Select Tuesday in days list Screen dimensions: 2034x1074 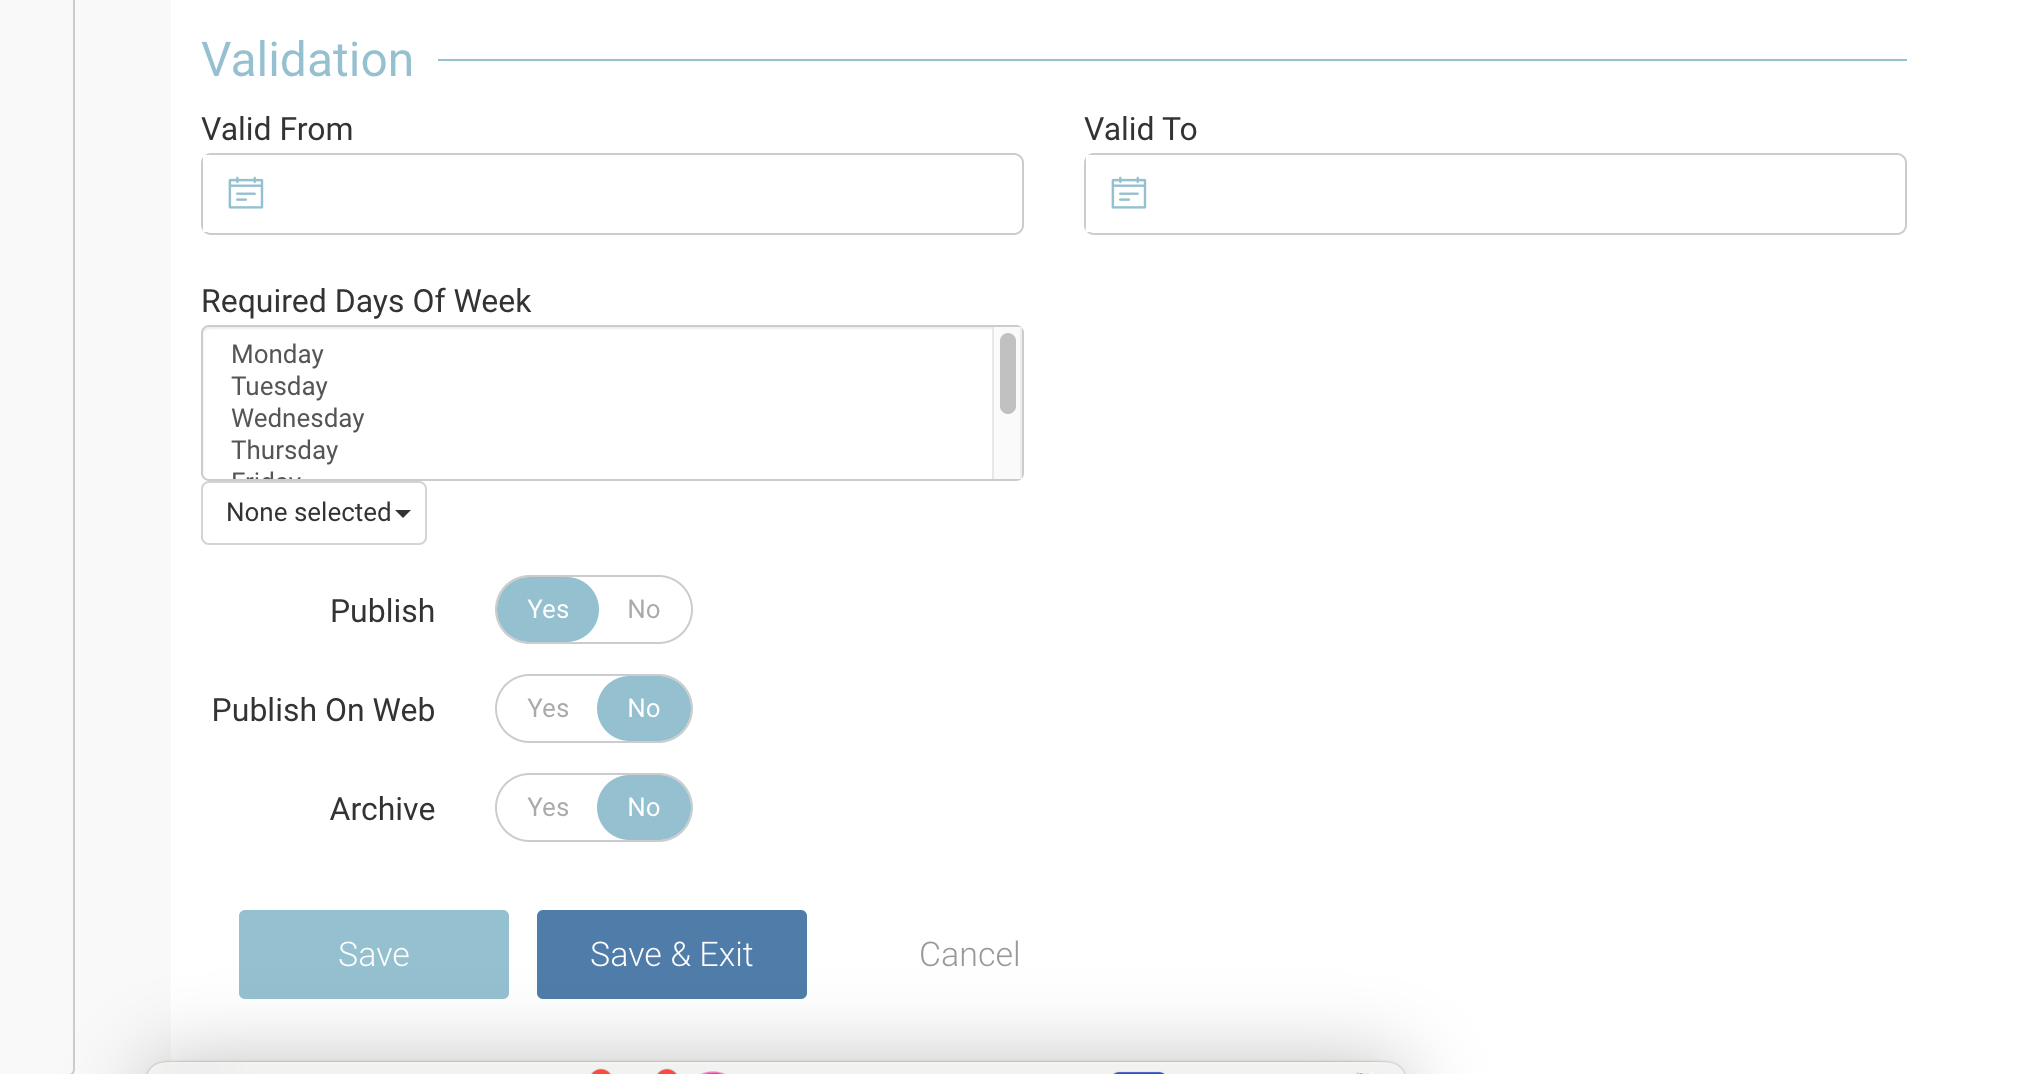pyautogui.click(x=280, y=387)
